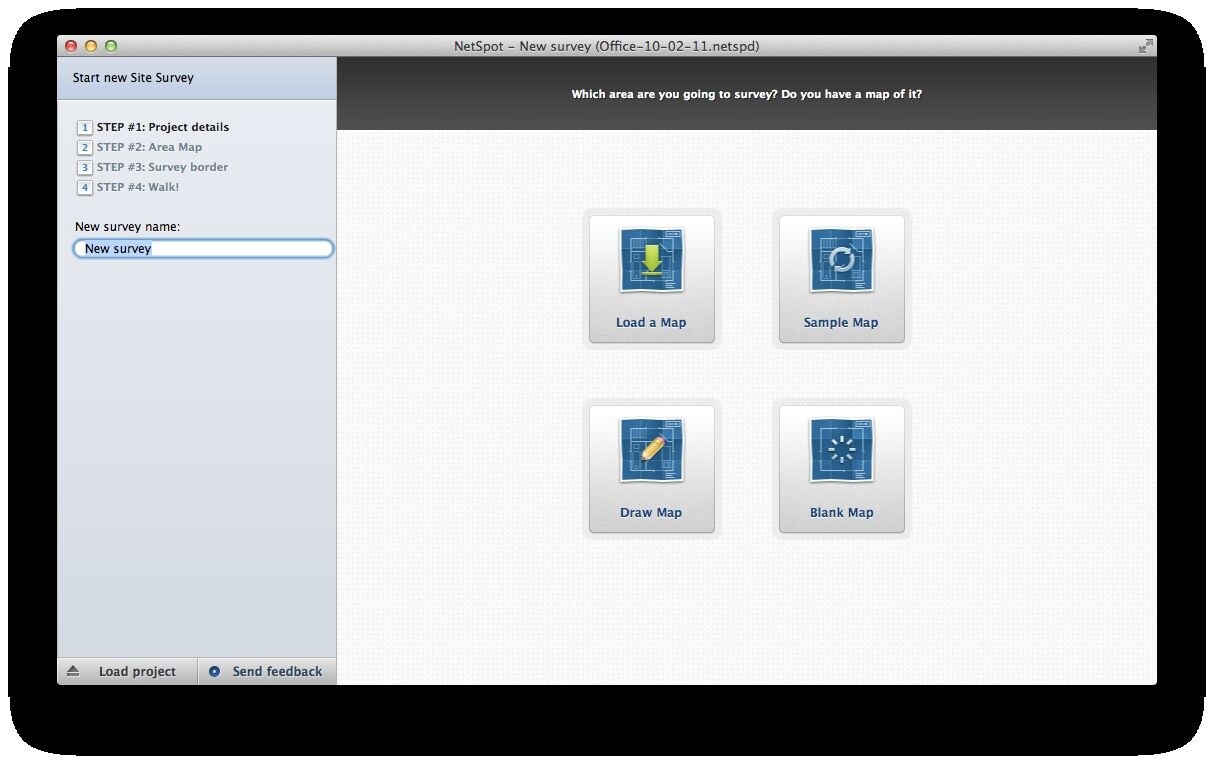Minimize the window with the yellow button
Image resolution: width=1214 pixels, height=764 pixels.
[x=91, y=46]
